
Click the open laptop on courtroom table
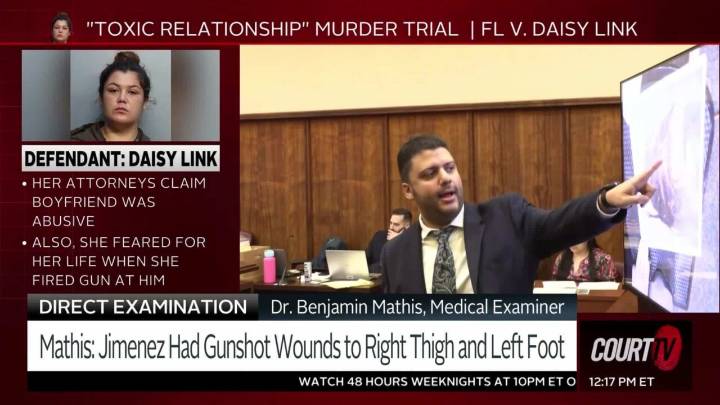pyautogui.click(x=348, y=265)
